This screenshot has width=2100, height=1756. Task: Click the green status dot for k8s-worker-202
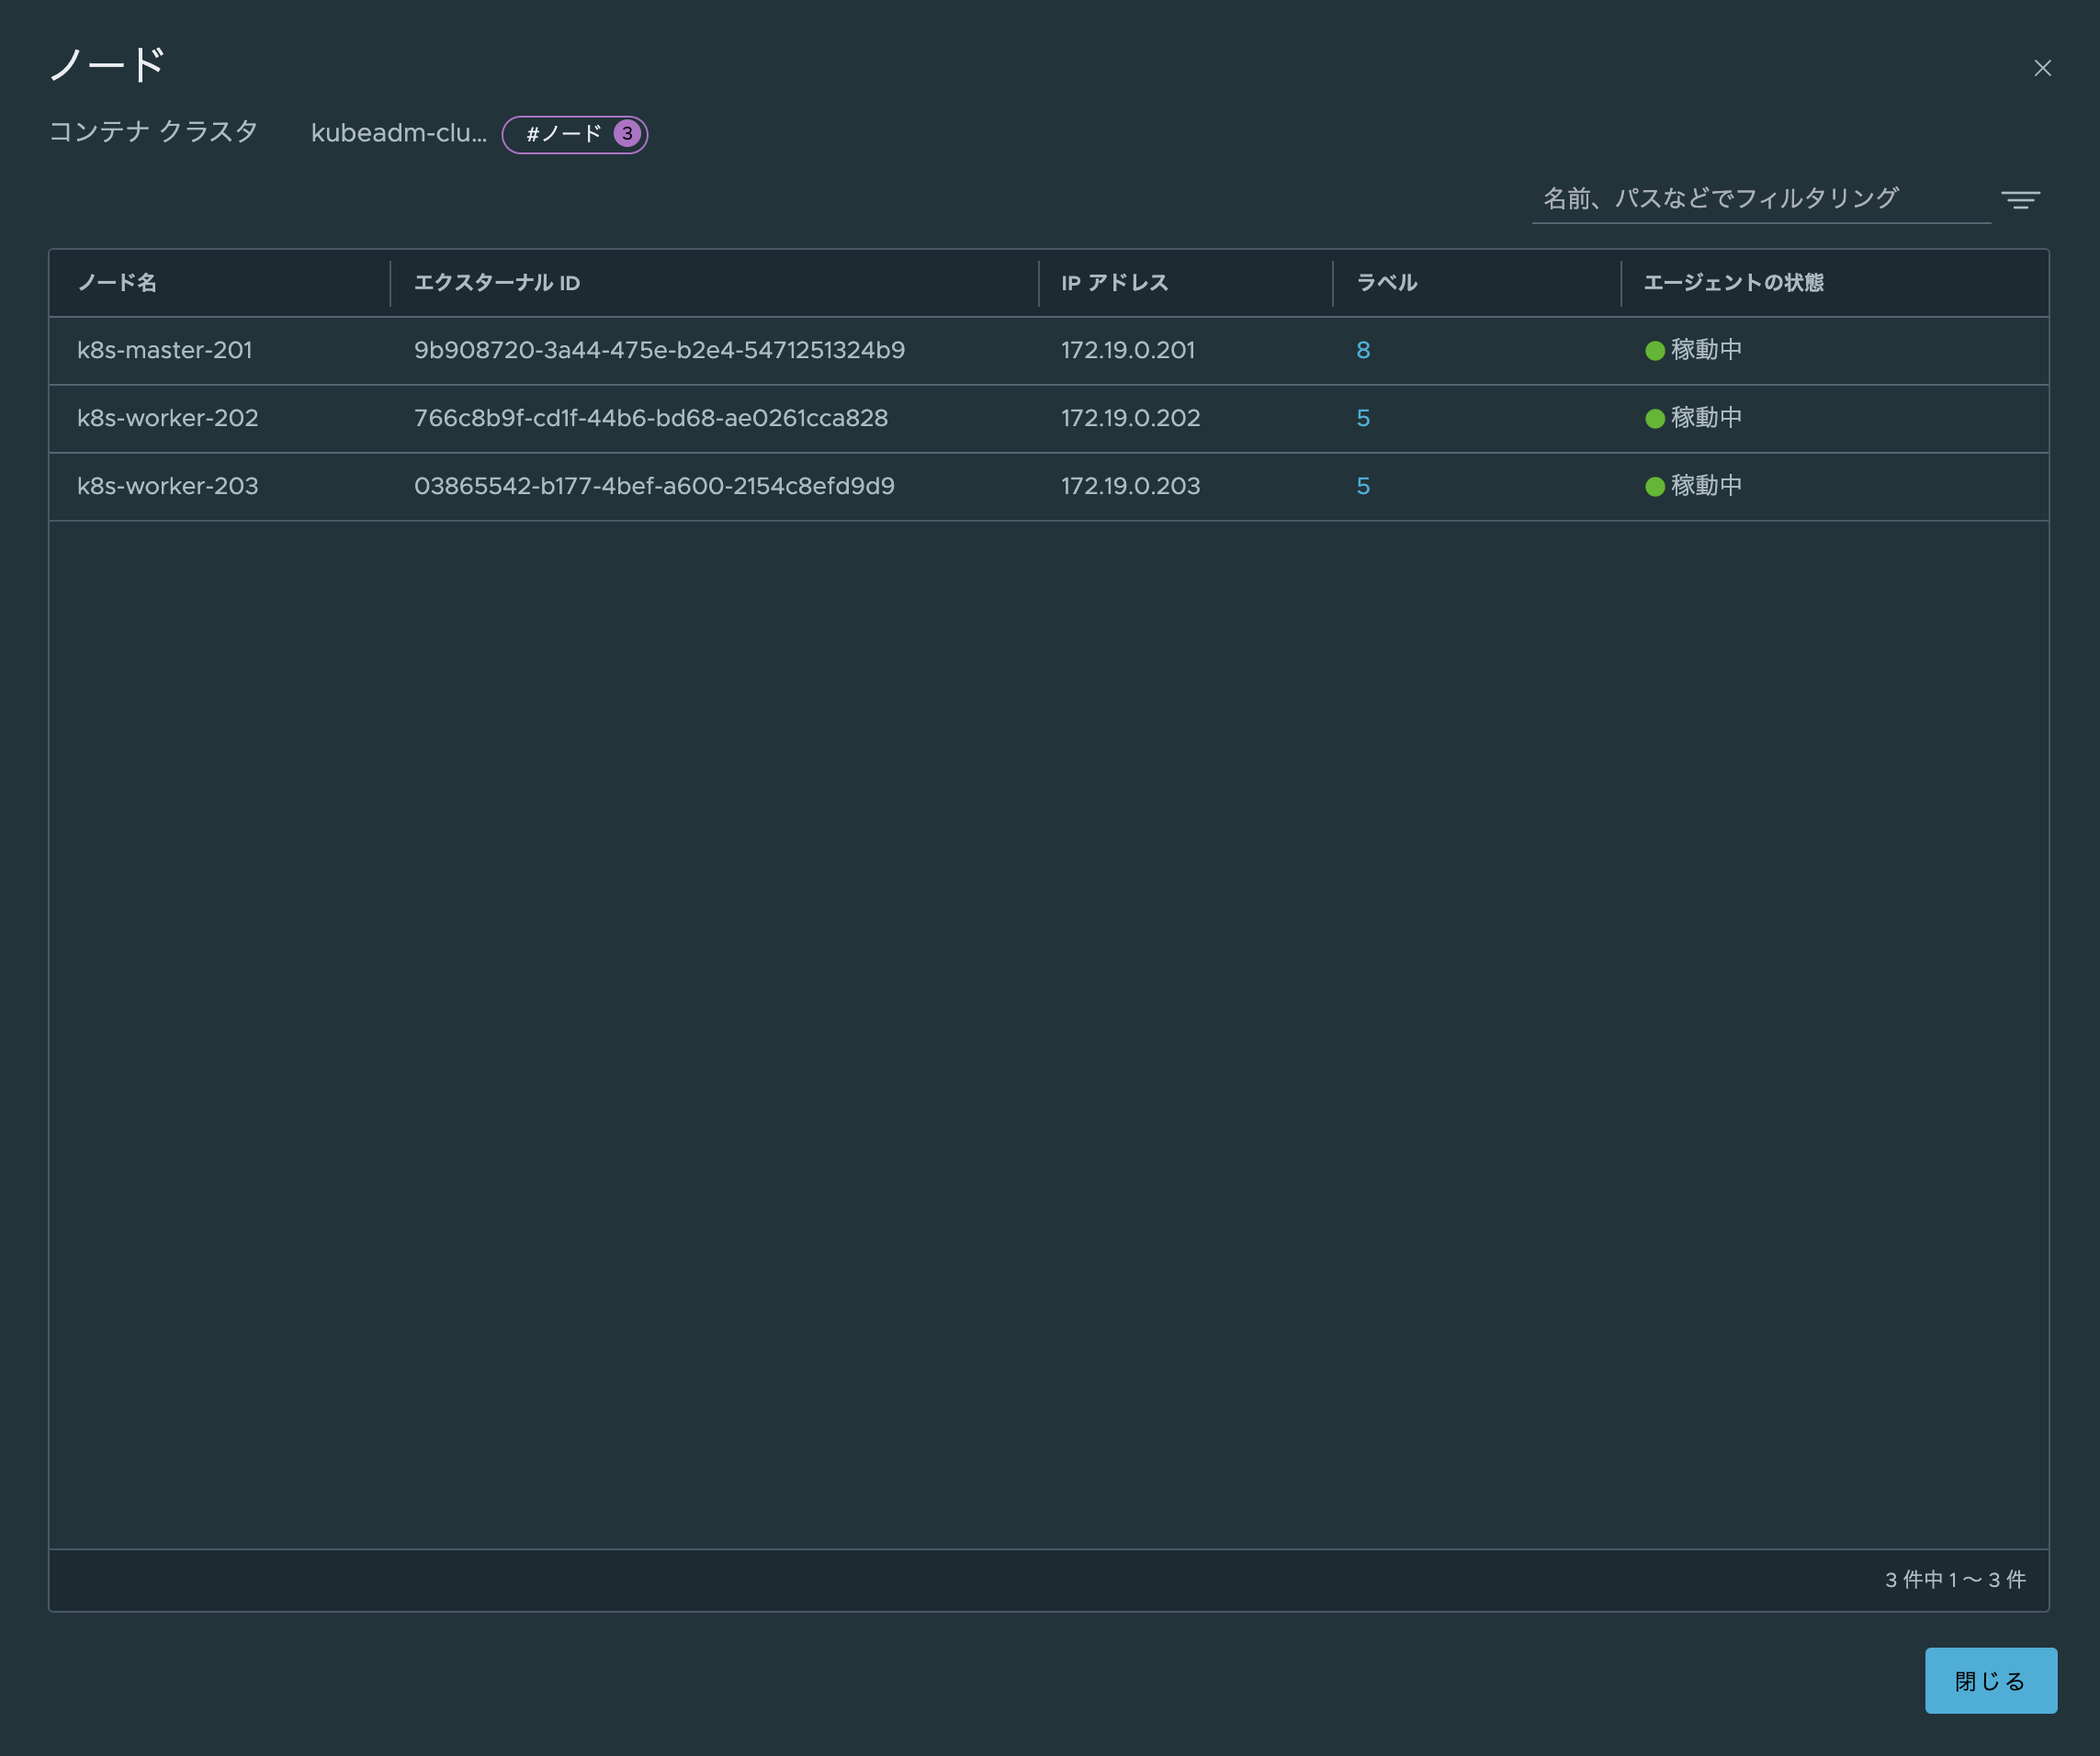click(x=1654, y=419)
